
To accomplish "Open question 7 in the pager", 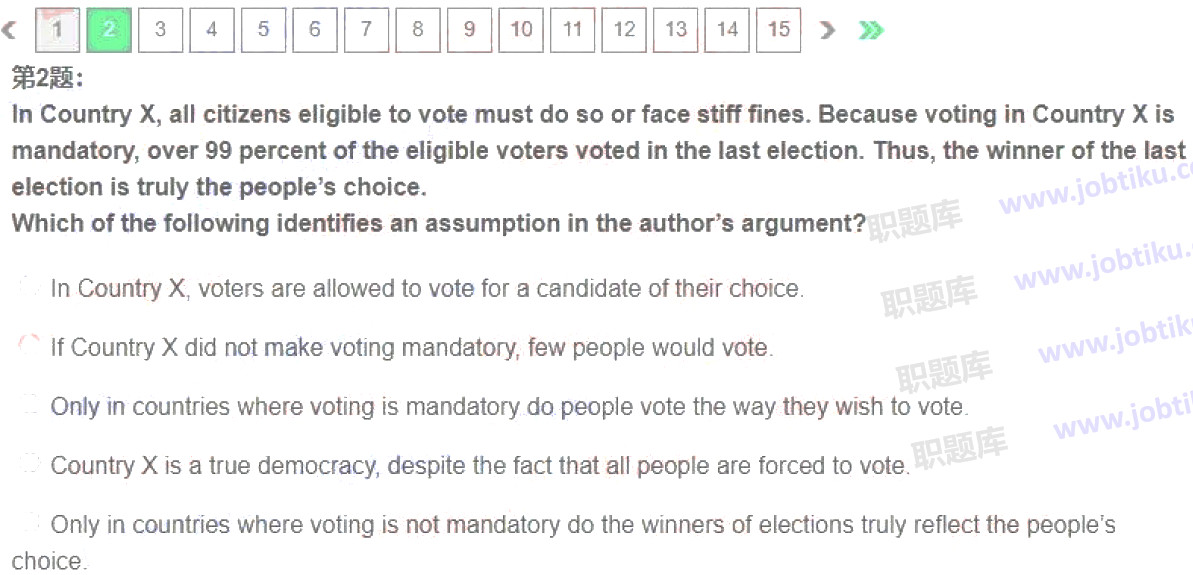I will pos(366,30).
